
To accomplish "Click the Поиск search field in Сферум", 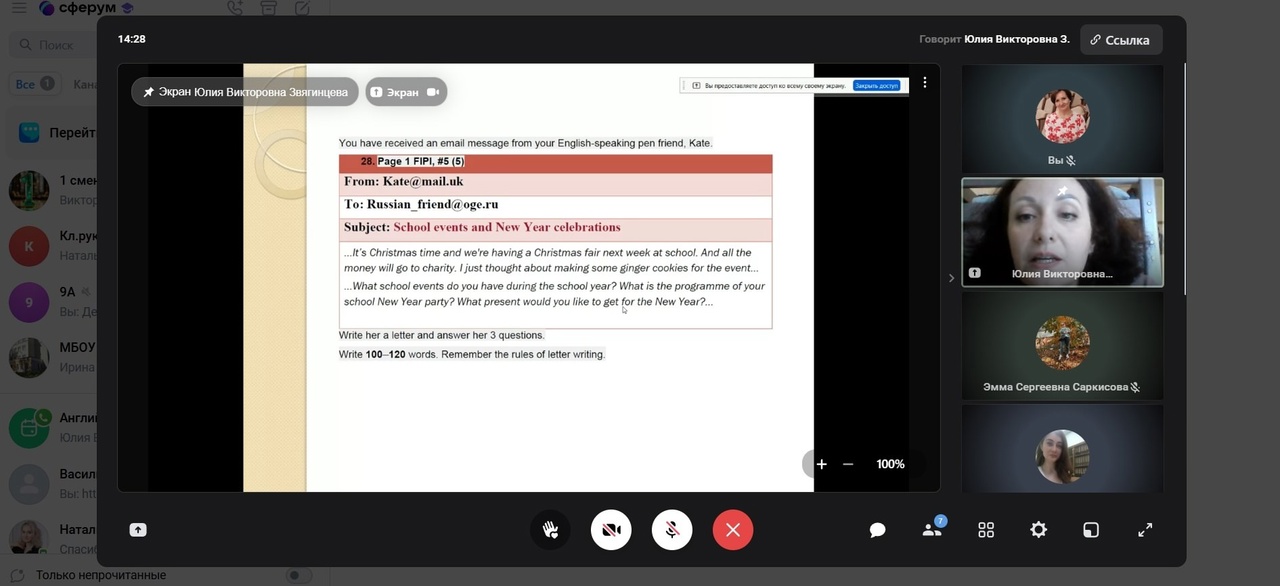I will 53,45.
